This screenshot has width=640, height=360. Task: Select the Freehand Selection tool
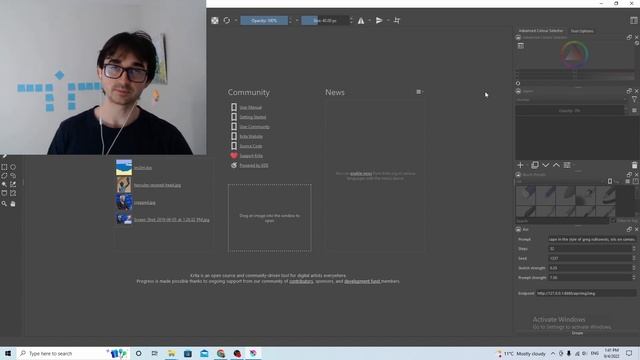(13, 176)
